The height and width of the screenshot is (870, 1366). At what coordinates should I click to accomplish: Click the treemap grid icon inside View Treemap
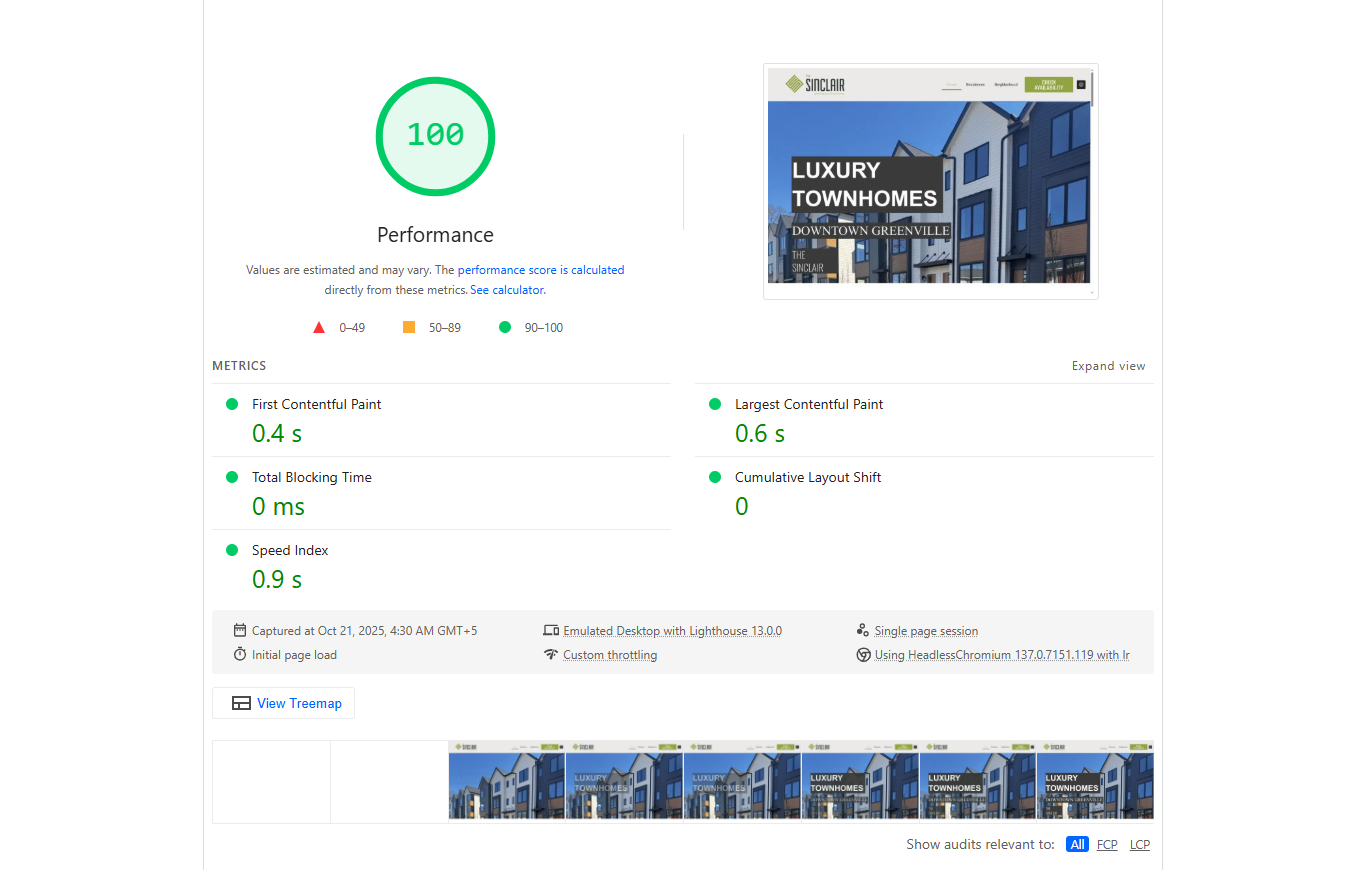(241, 703)
